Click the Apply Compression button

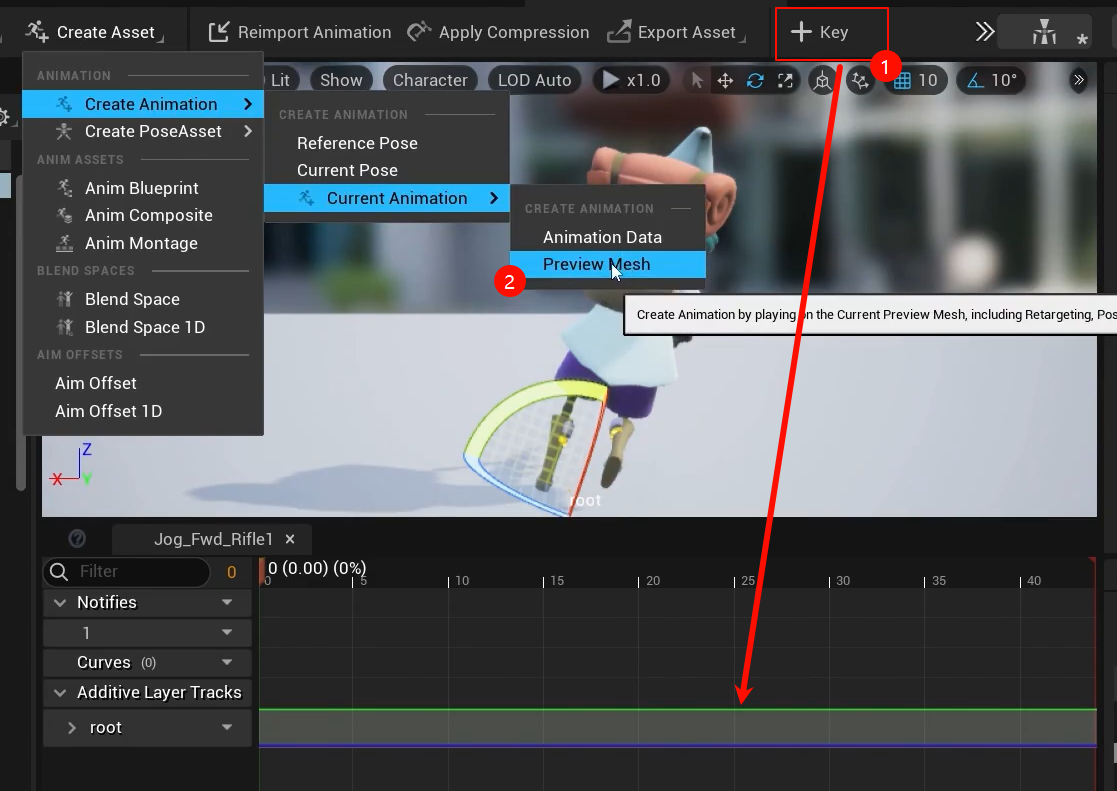(499, 32)
